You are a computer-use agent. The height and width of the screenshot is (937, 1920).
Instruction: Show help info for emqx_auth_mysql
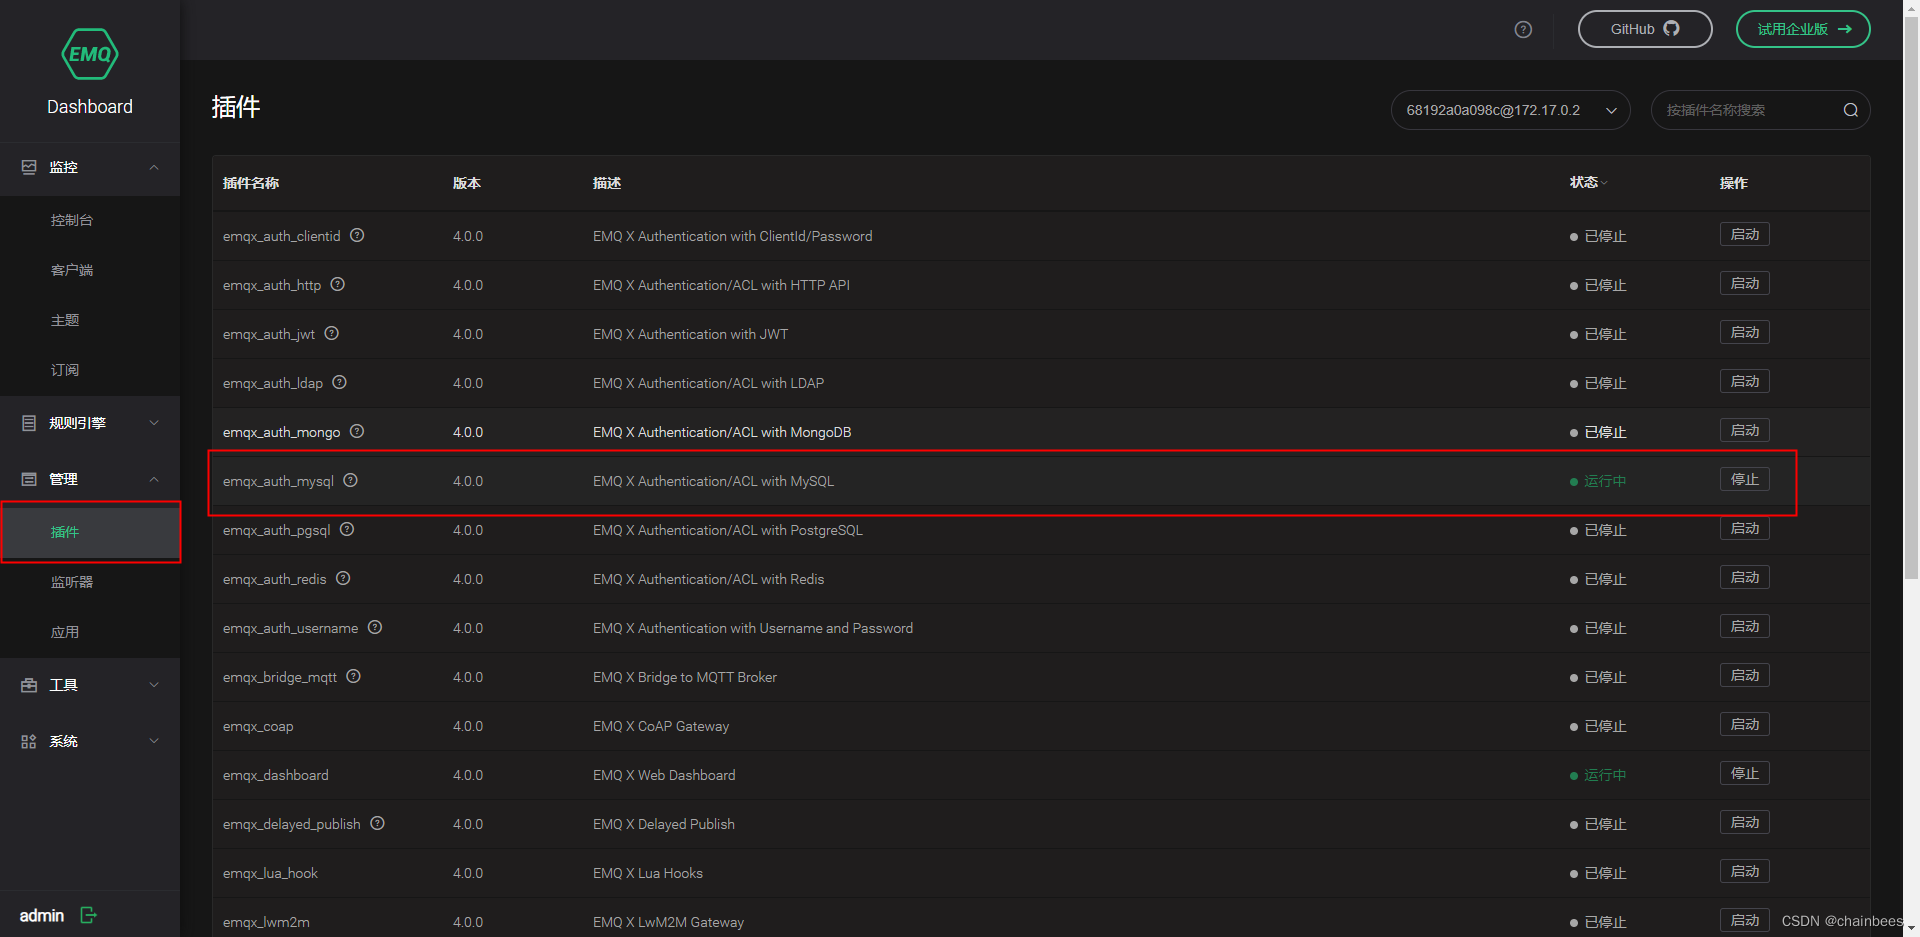click(x=351, y=480)
